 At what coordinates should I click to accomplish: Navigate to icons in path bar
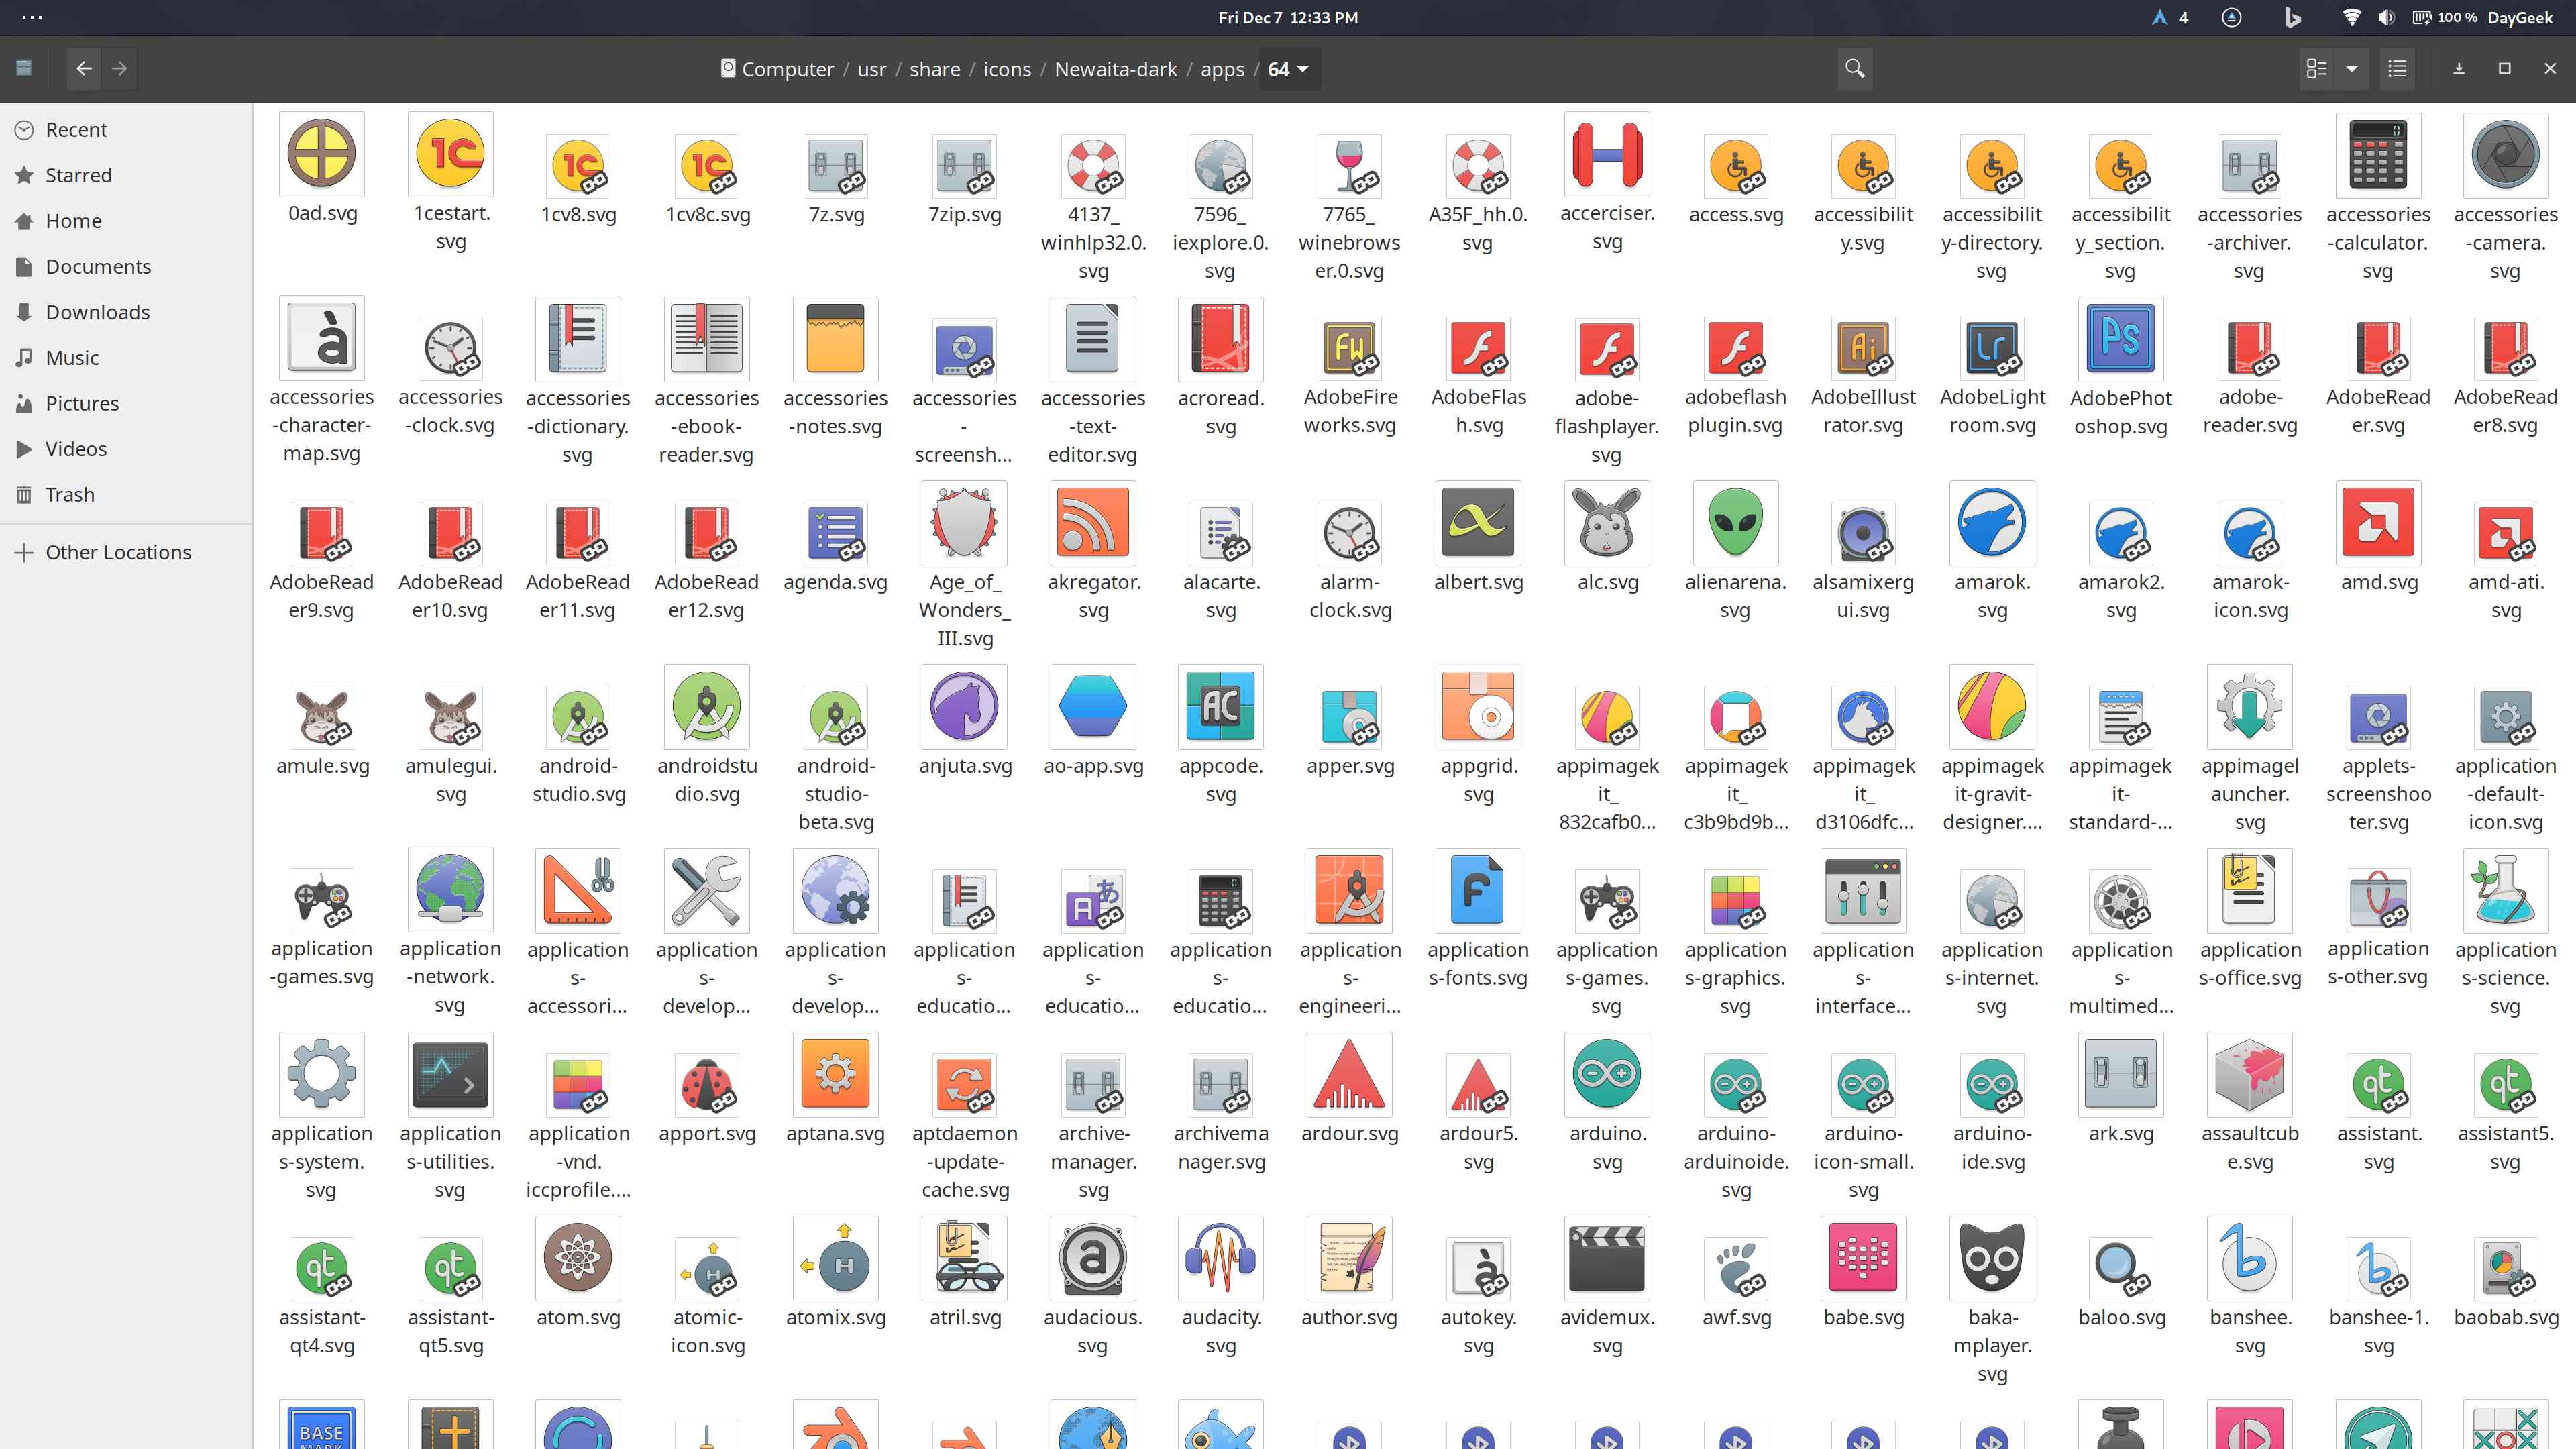[x=1006, y=69]
